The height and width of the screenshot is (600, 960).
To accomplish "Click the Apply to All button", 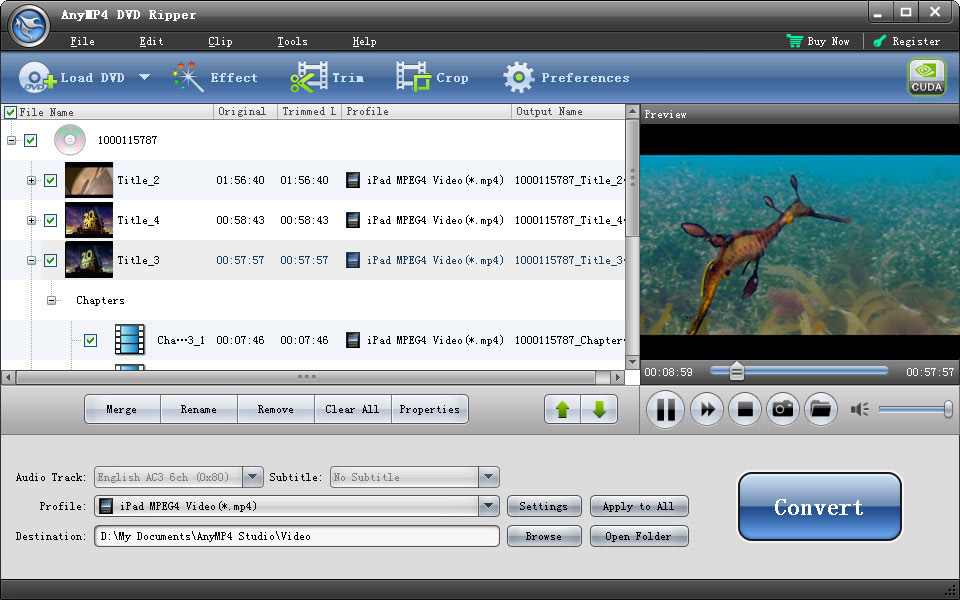I will [x=638, y=507].
